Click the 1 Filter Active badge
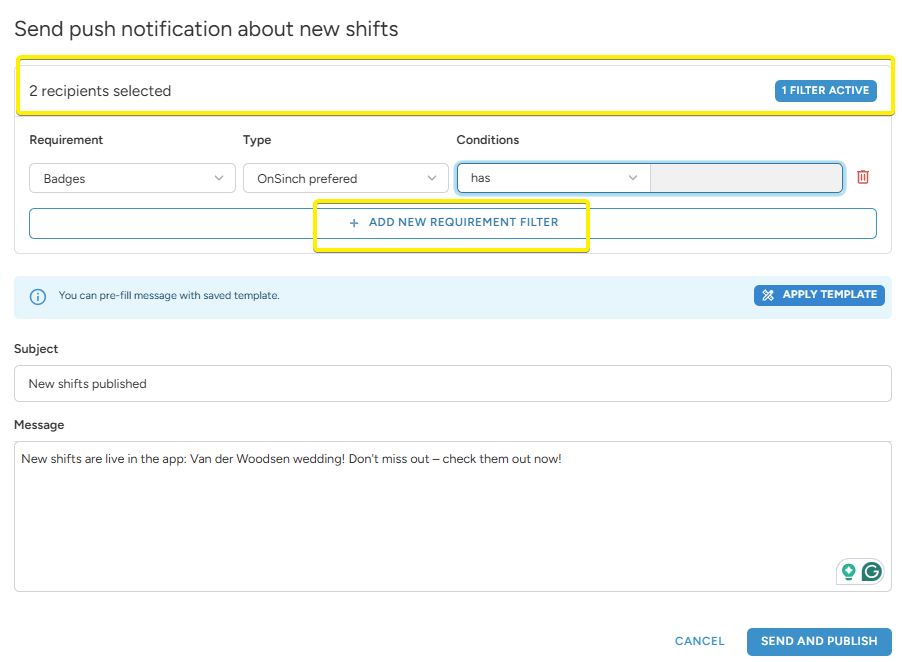 (825, 91)
